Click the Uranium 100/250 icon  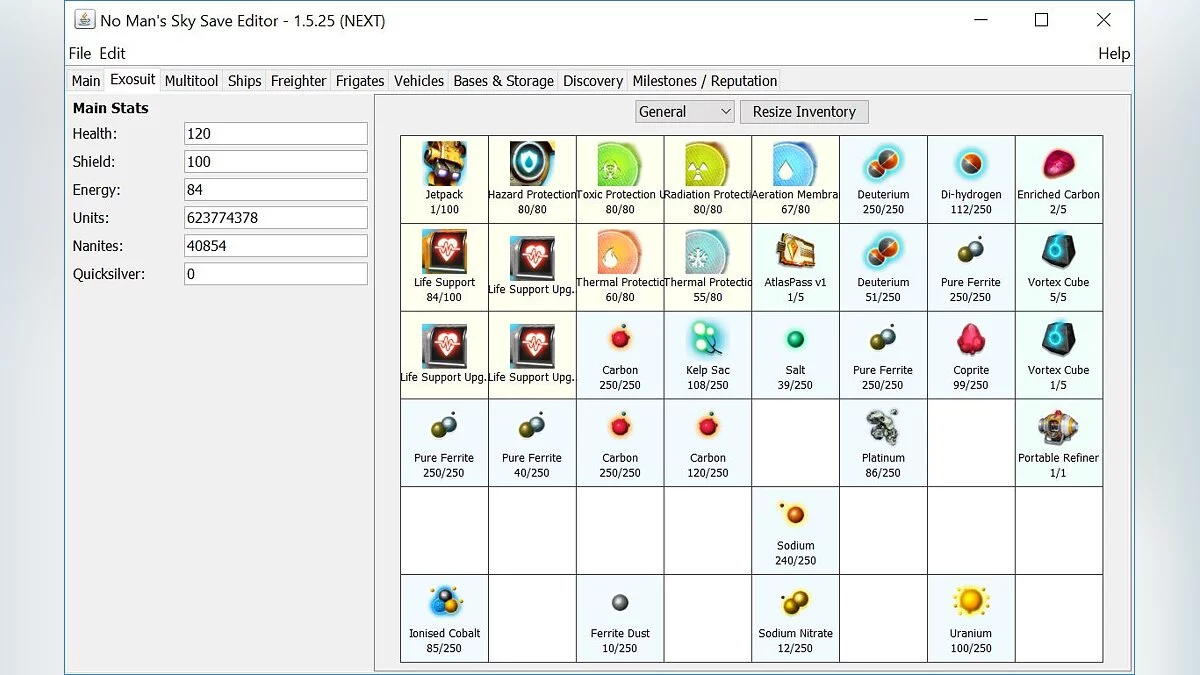click(x=971, y=602)
